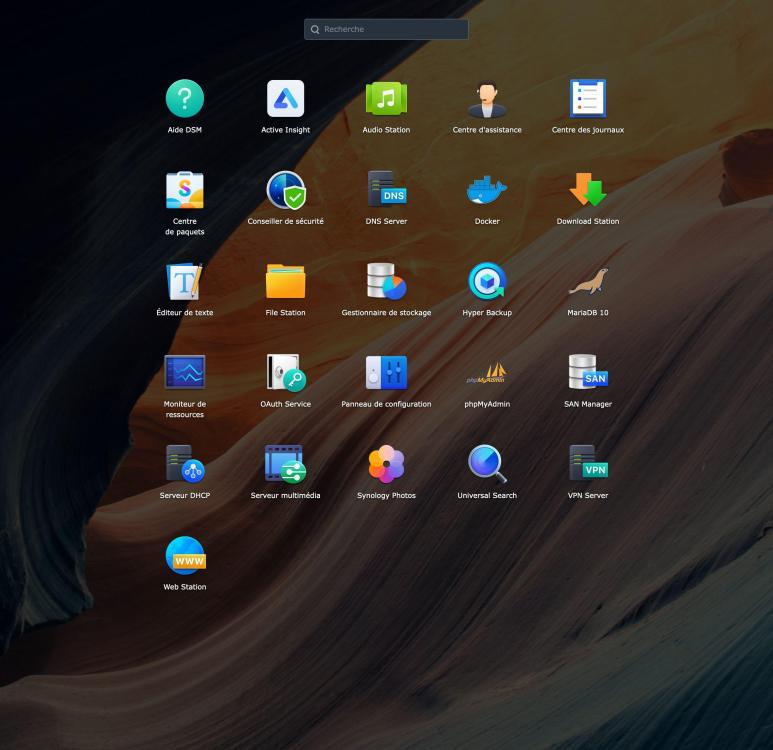This screenshot has height=750, width=773.
Task: Launch phpMyAdmin
Action: click(487, 373)
